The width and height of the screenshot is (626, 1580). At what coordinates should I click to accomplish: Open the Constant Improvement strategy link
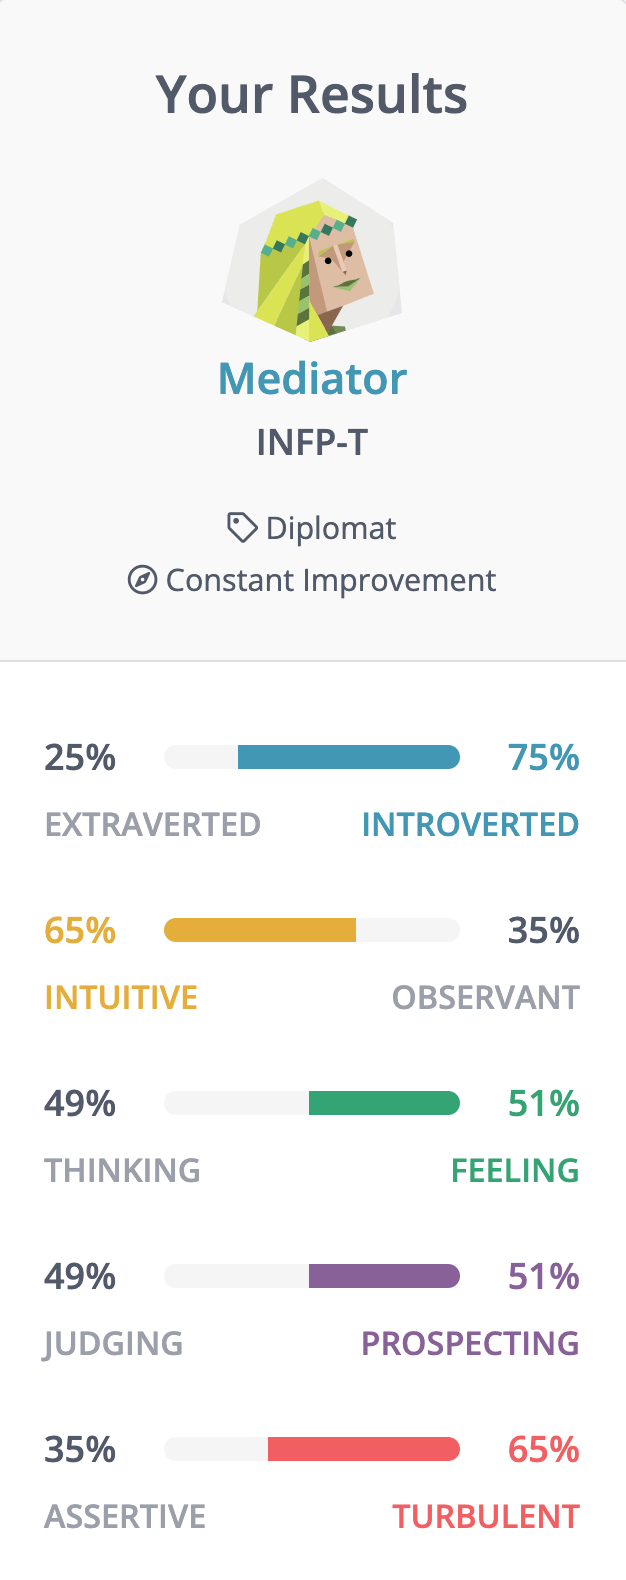pyautogui.click(x=331, y=580)
